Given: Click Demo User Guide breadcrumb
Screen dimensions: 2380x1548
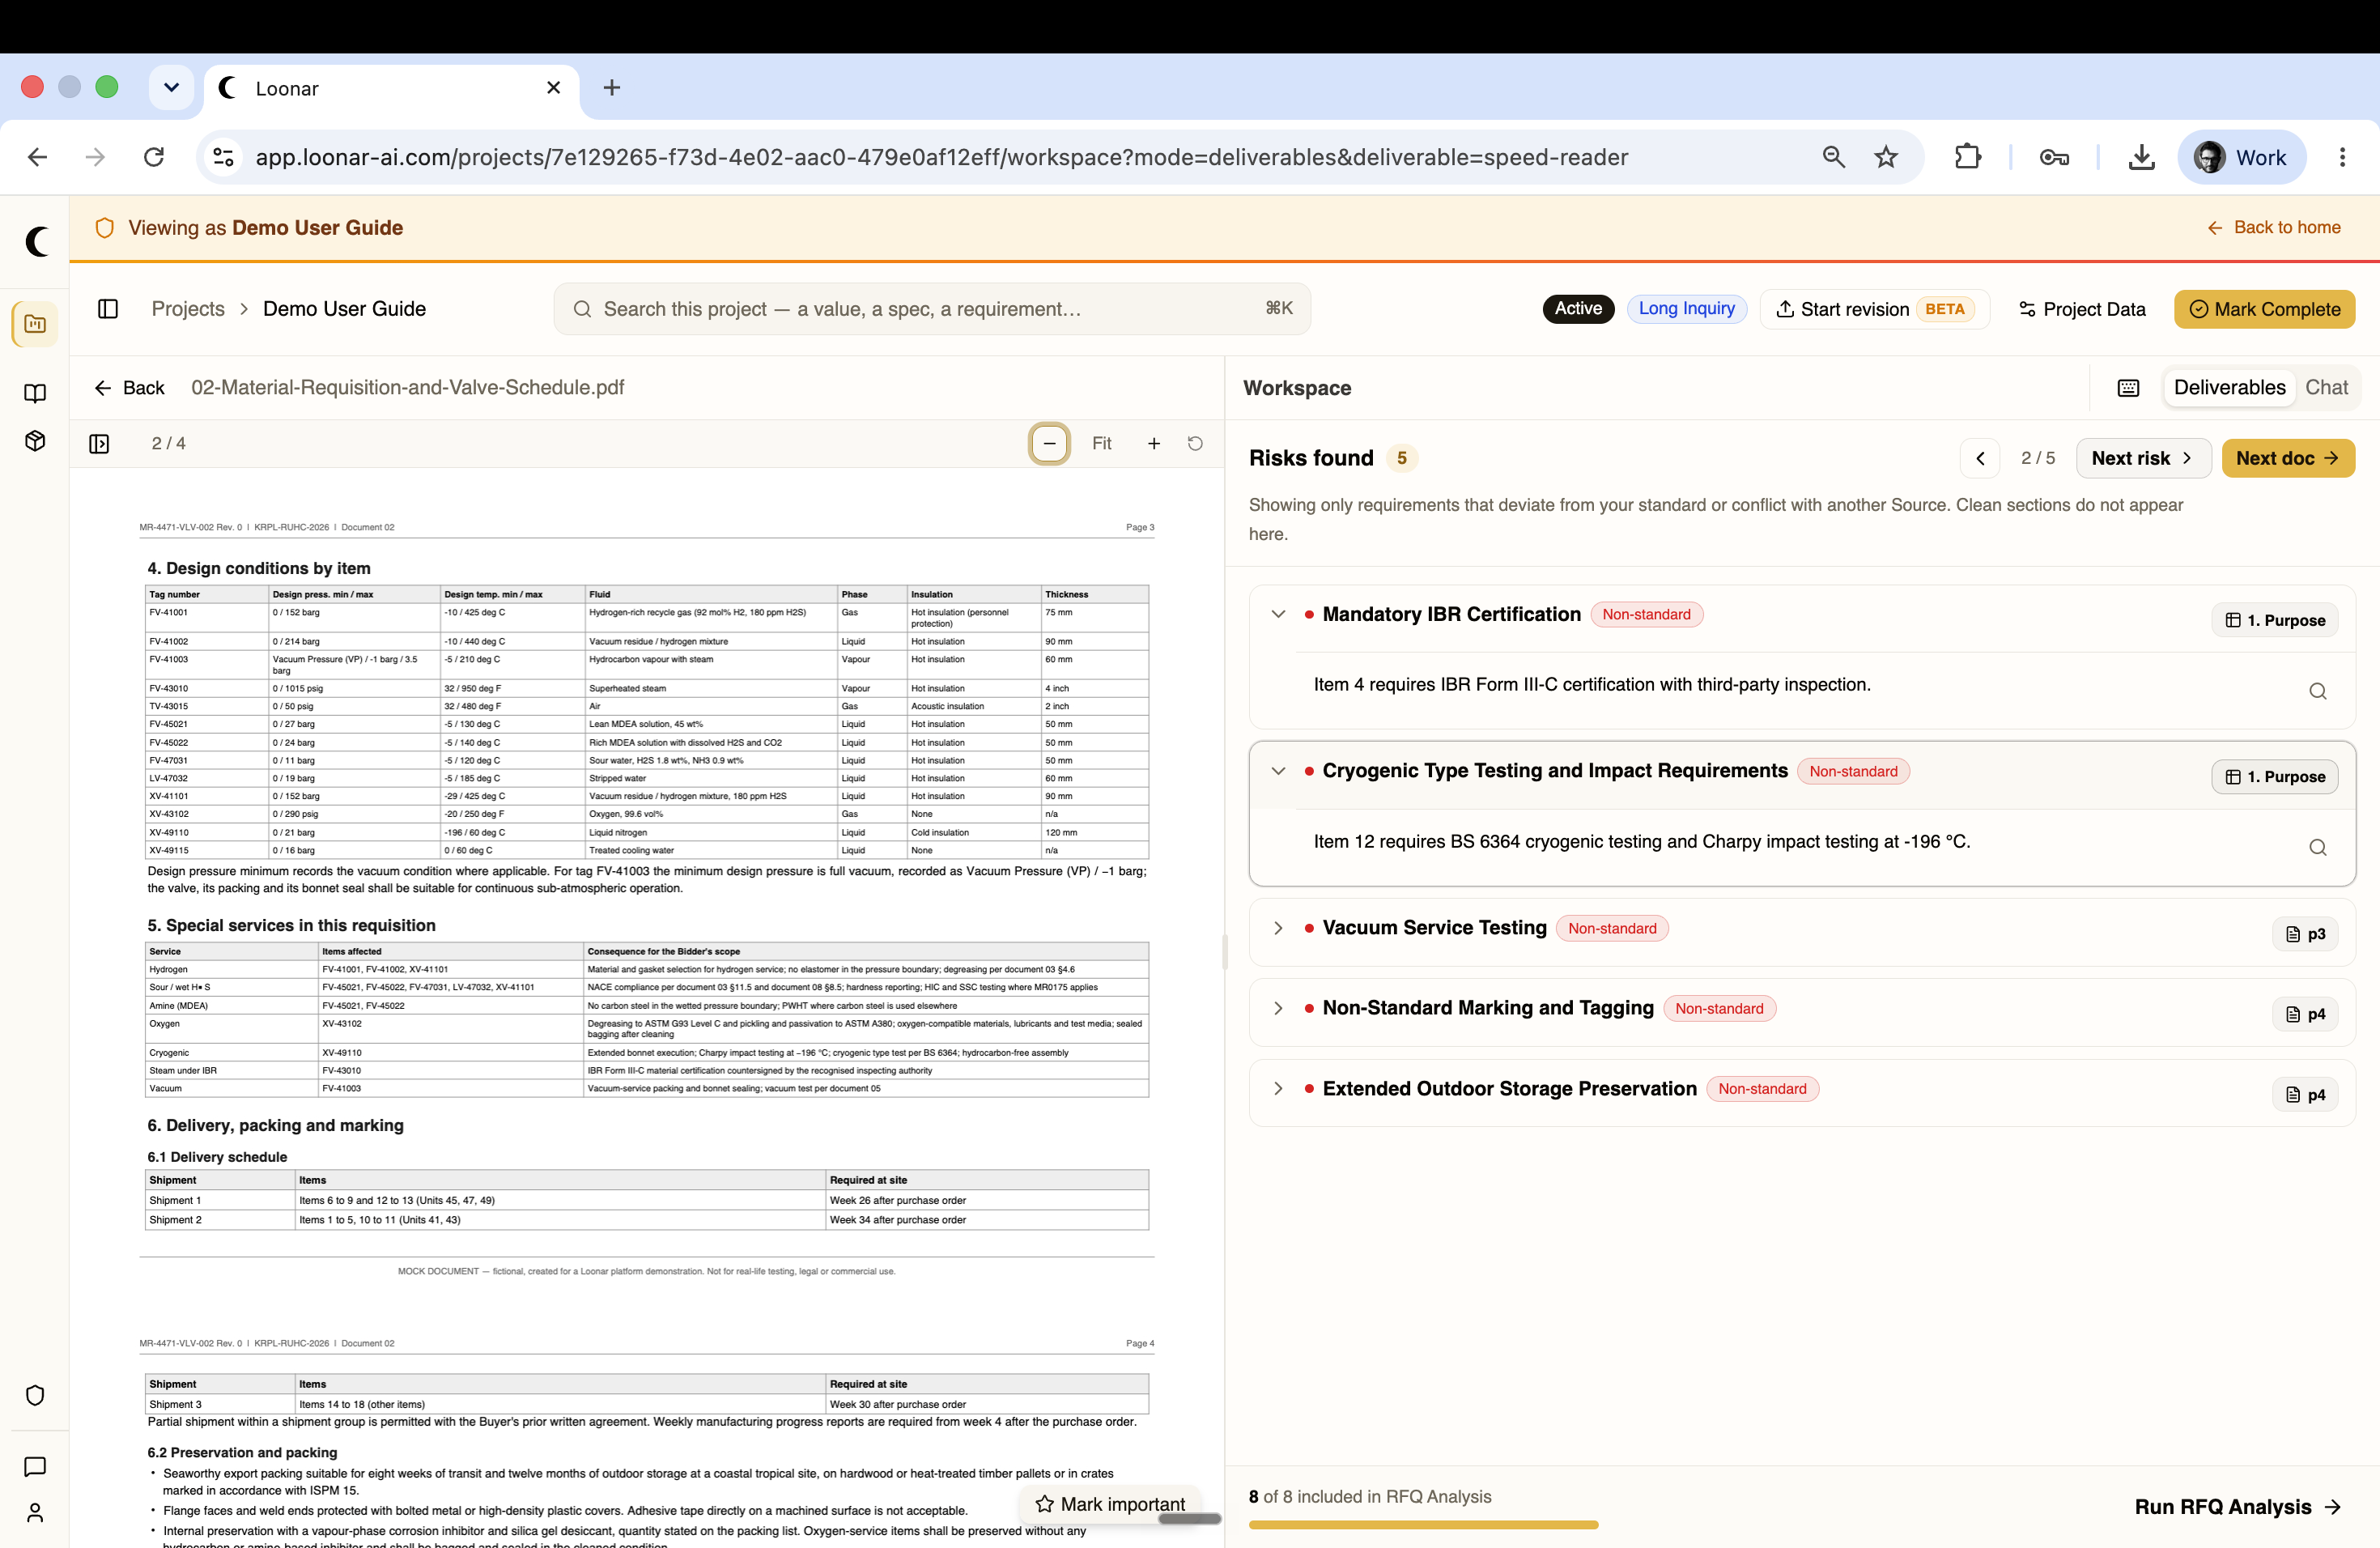Looking at the screenshot, I should [344, 309].
